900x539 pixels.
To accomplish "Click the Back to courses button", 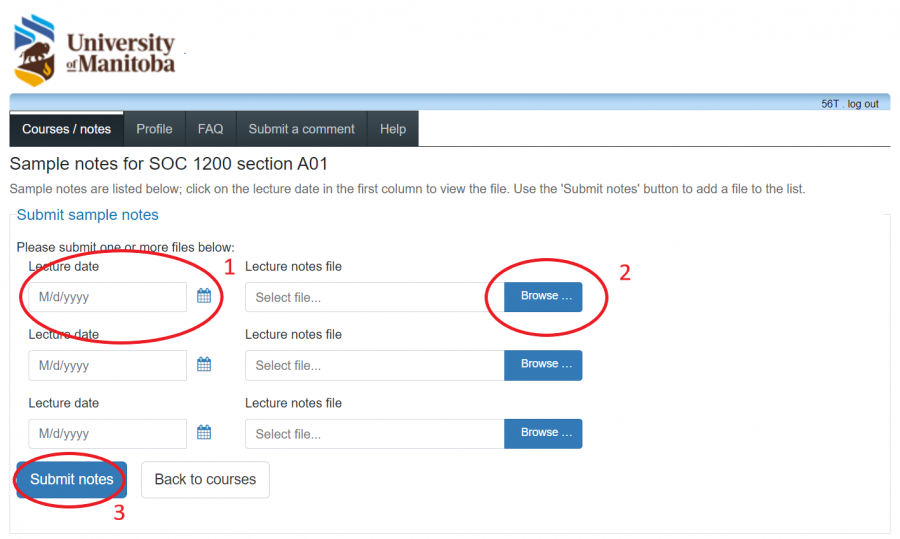I will pyautogui.click(x=205, y=479).
